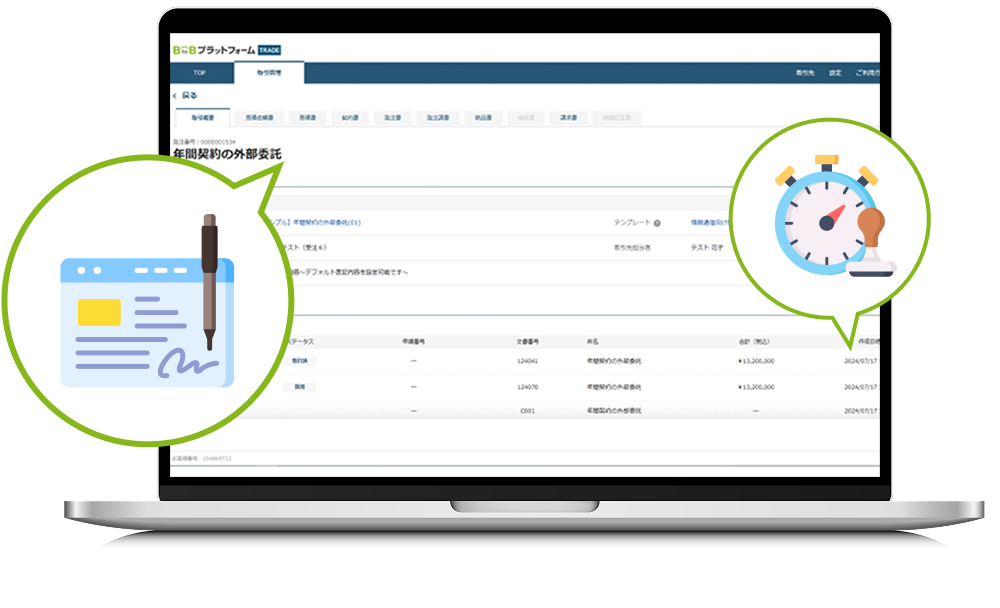
Task: Click the ステータス column header
Action: point(300,341)
